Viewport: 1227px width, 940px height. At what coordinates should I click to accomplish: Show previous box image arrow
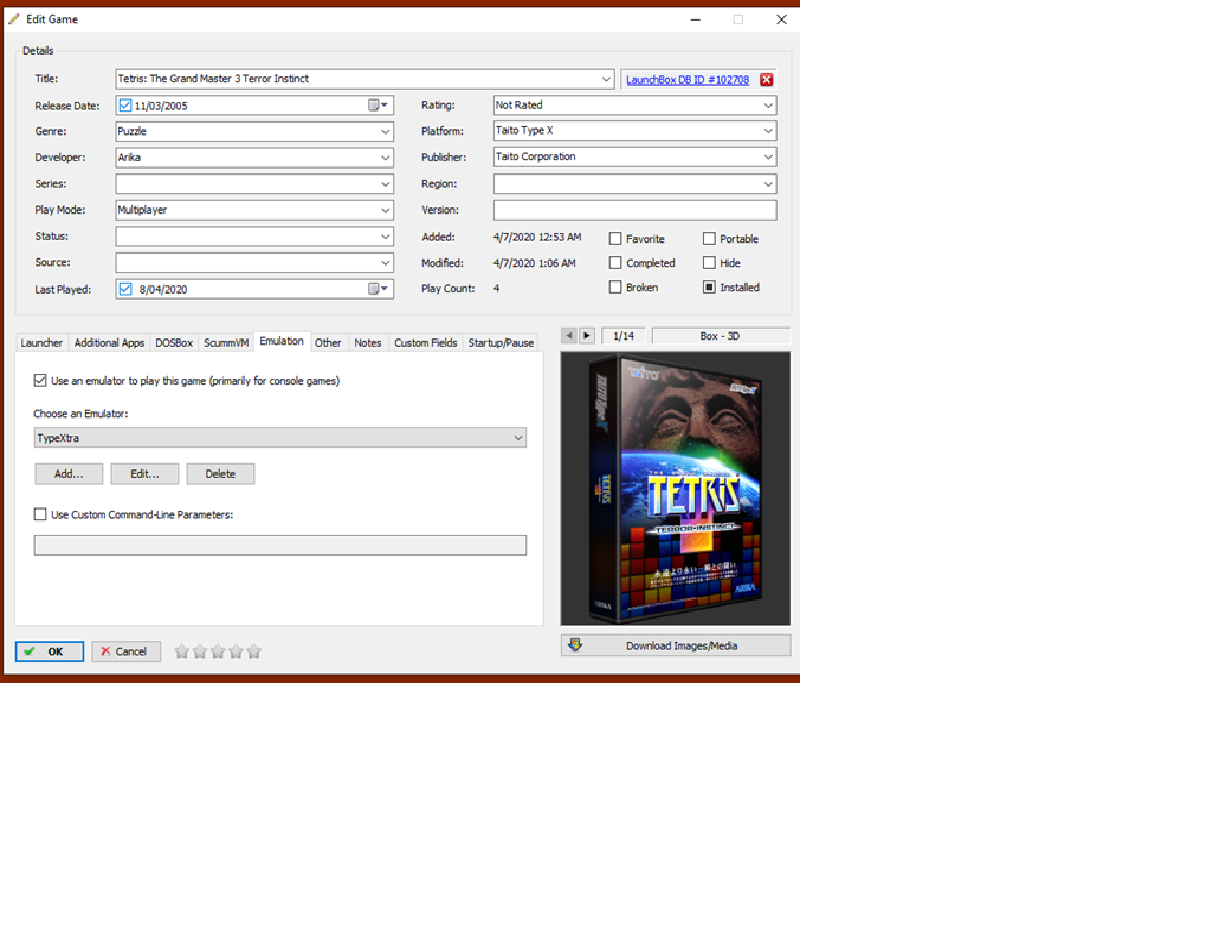[568, 336]
